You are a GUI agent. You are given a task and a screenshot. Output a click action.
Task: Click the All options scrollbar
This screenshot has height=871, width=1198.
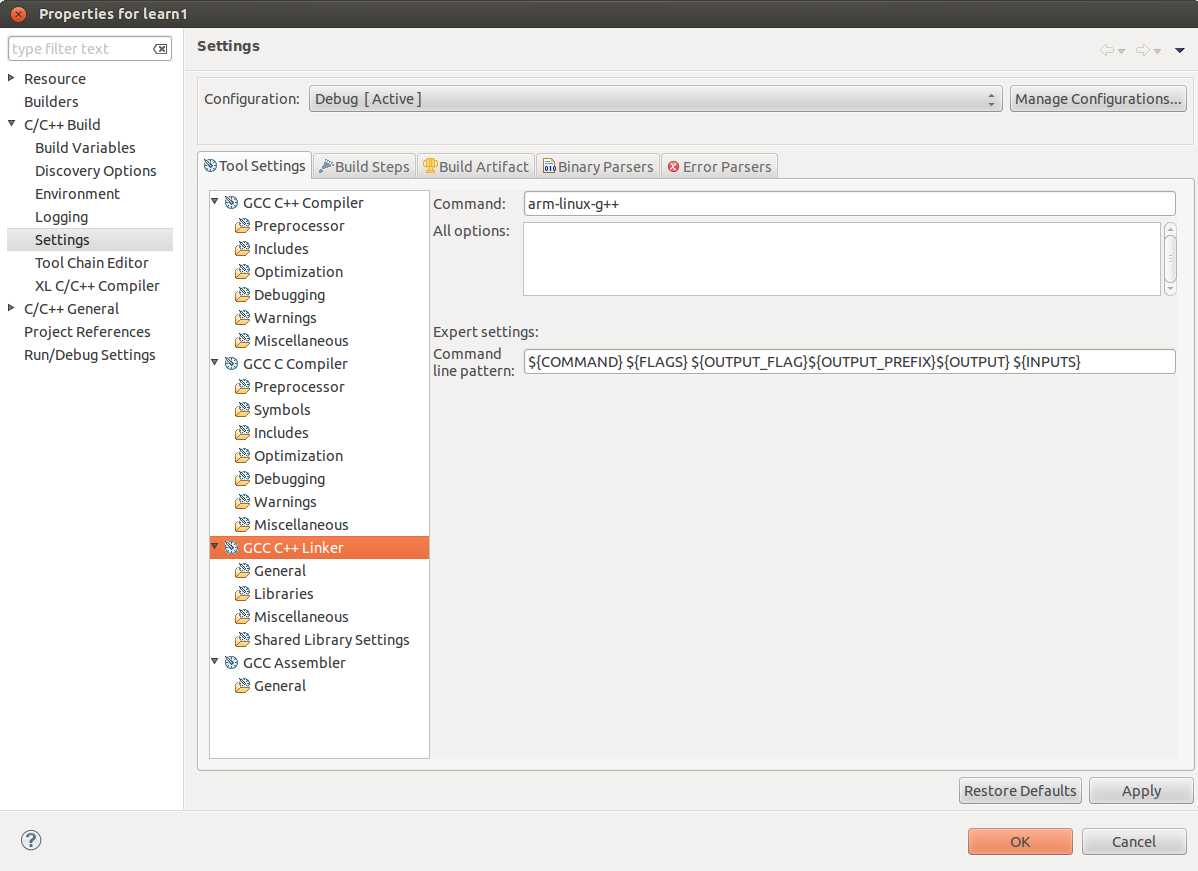pos(1170,259)
